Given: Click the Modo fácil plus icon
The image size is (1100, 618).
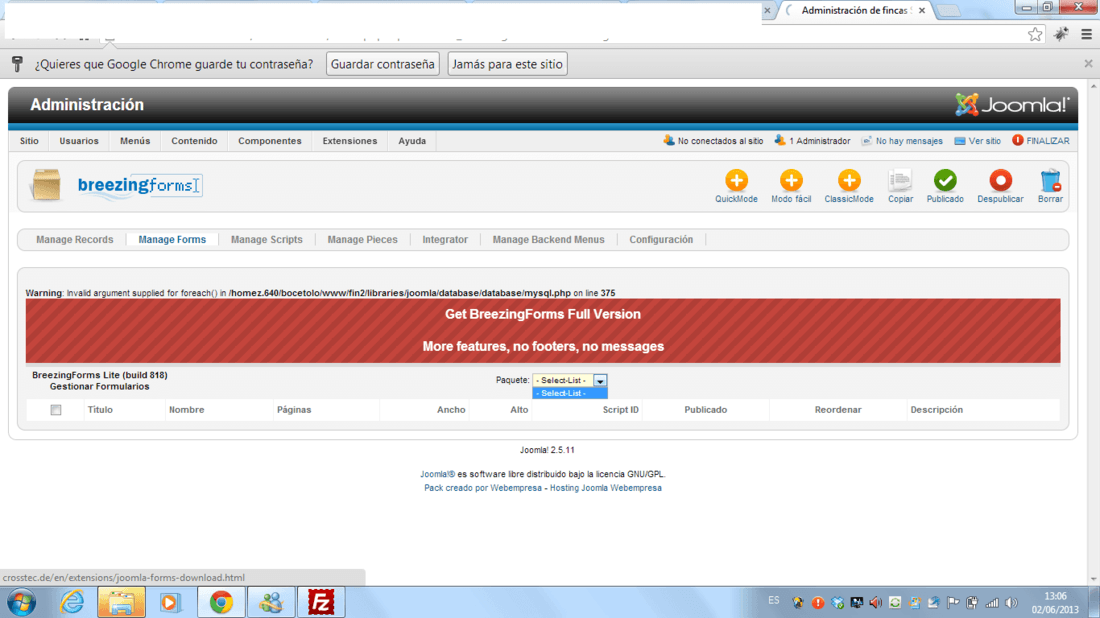Looking at the screenshot, I should tap(791, 180).
